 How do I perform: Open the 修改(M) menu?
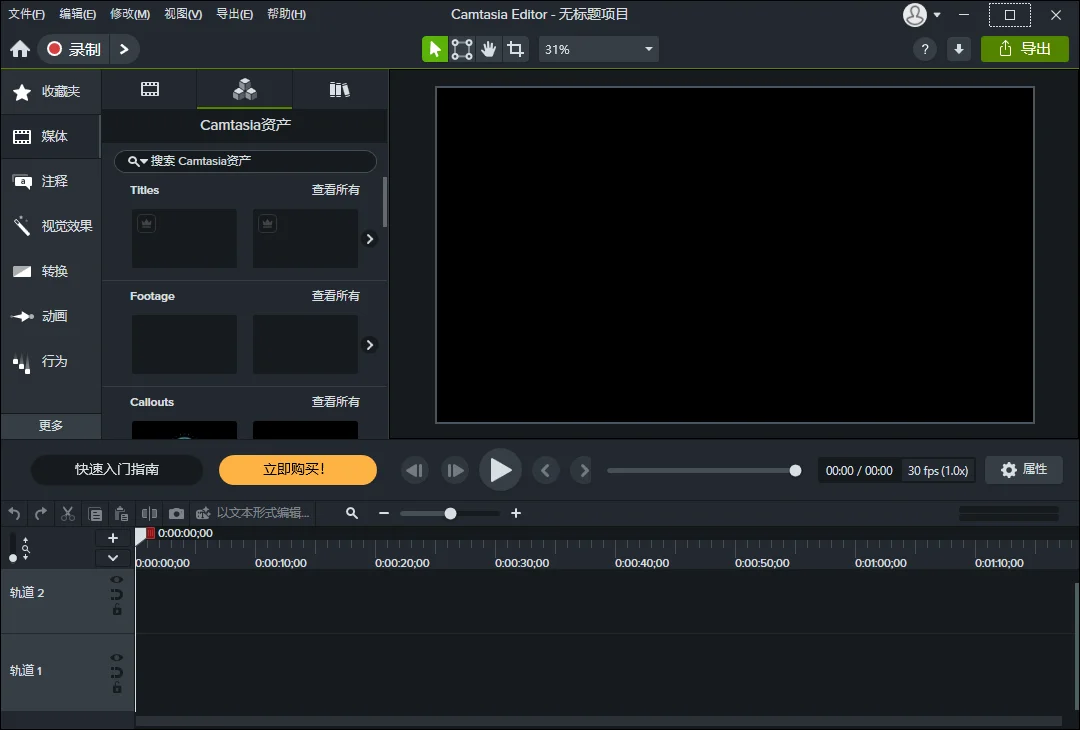[x=129, y=14]
